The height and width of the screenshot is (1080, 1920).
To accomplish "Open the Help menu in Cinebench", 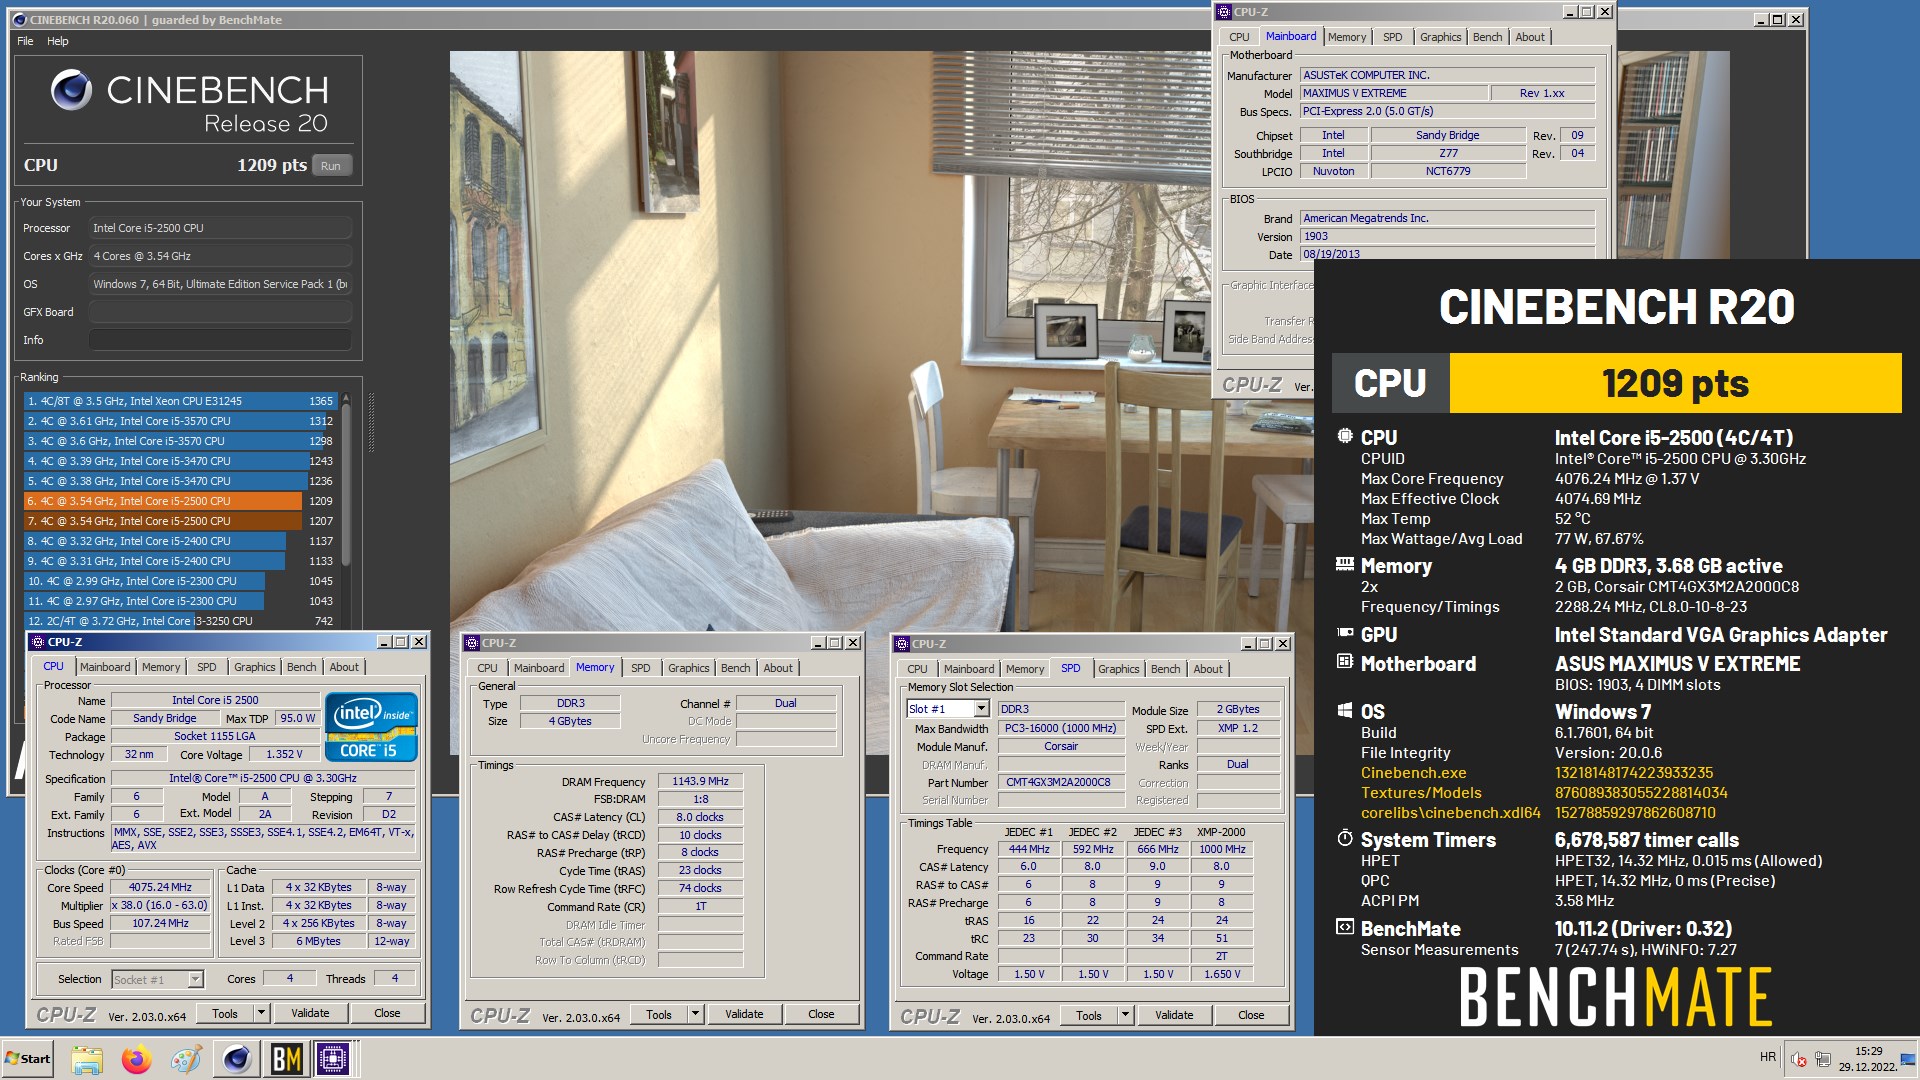I will pos(58,41).
